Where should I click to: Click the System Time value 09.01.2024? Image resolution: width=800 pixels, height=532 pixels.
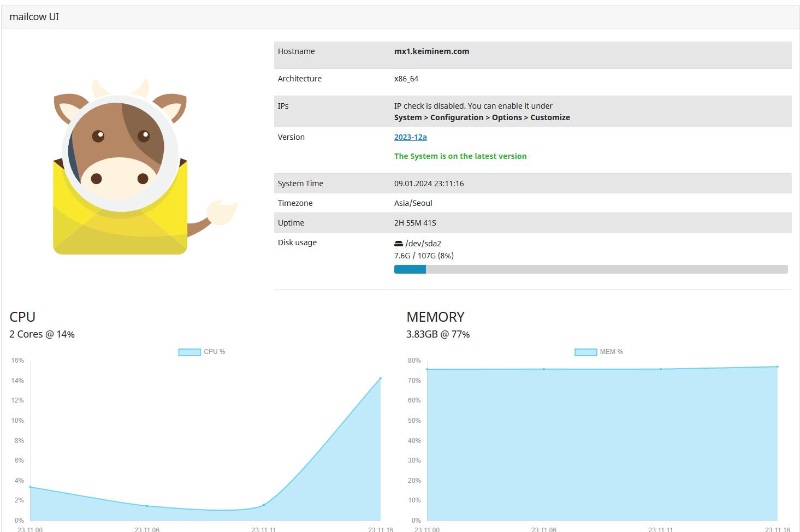(429, 184)
